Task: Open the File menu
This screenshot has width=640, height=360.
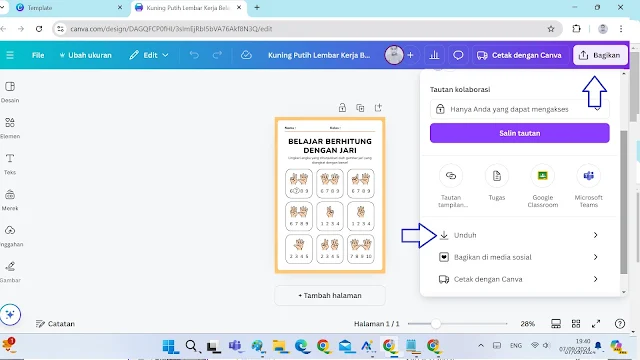Action: tap(38, 55)
